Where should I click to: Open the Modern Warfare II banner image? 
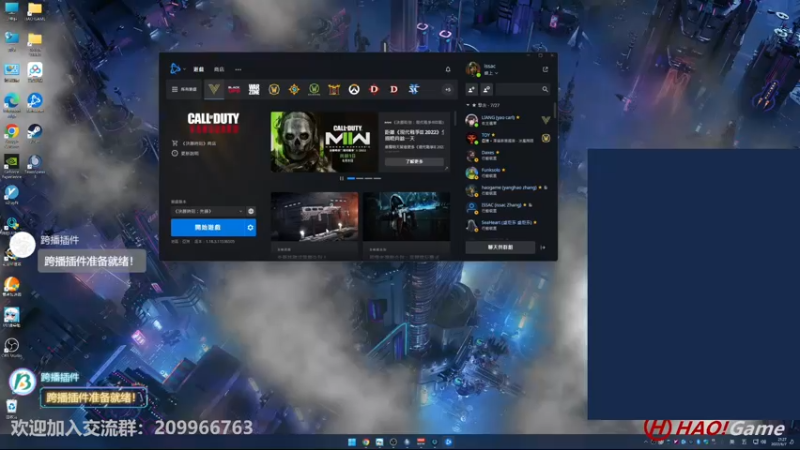pyautogui.click(x=324, y=142)
